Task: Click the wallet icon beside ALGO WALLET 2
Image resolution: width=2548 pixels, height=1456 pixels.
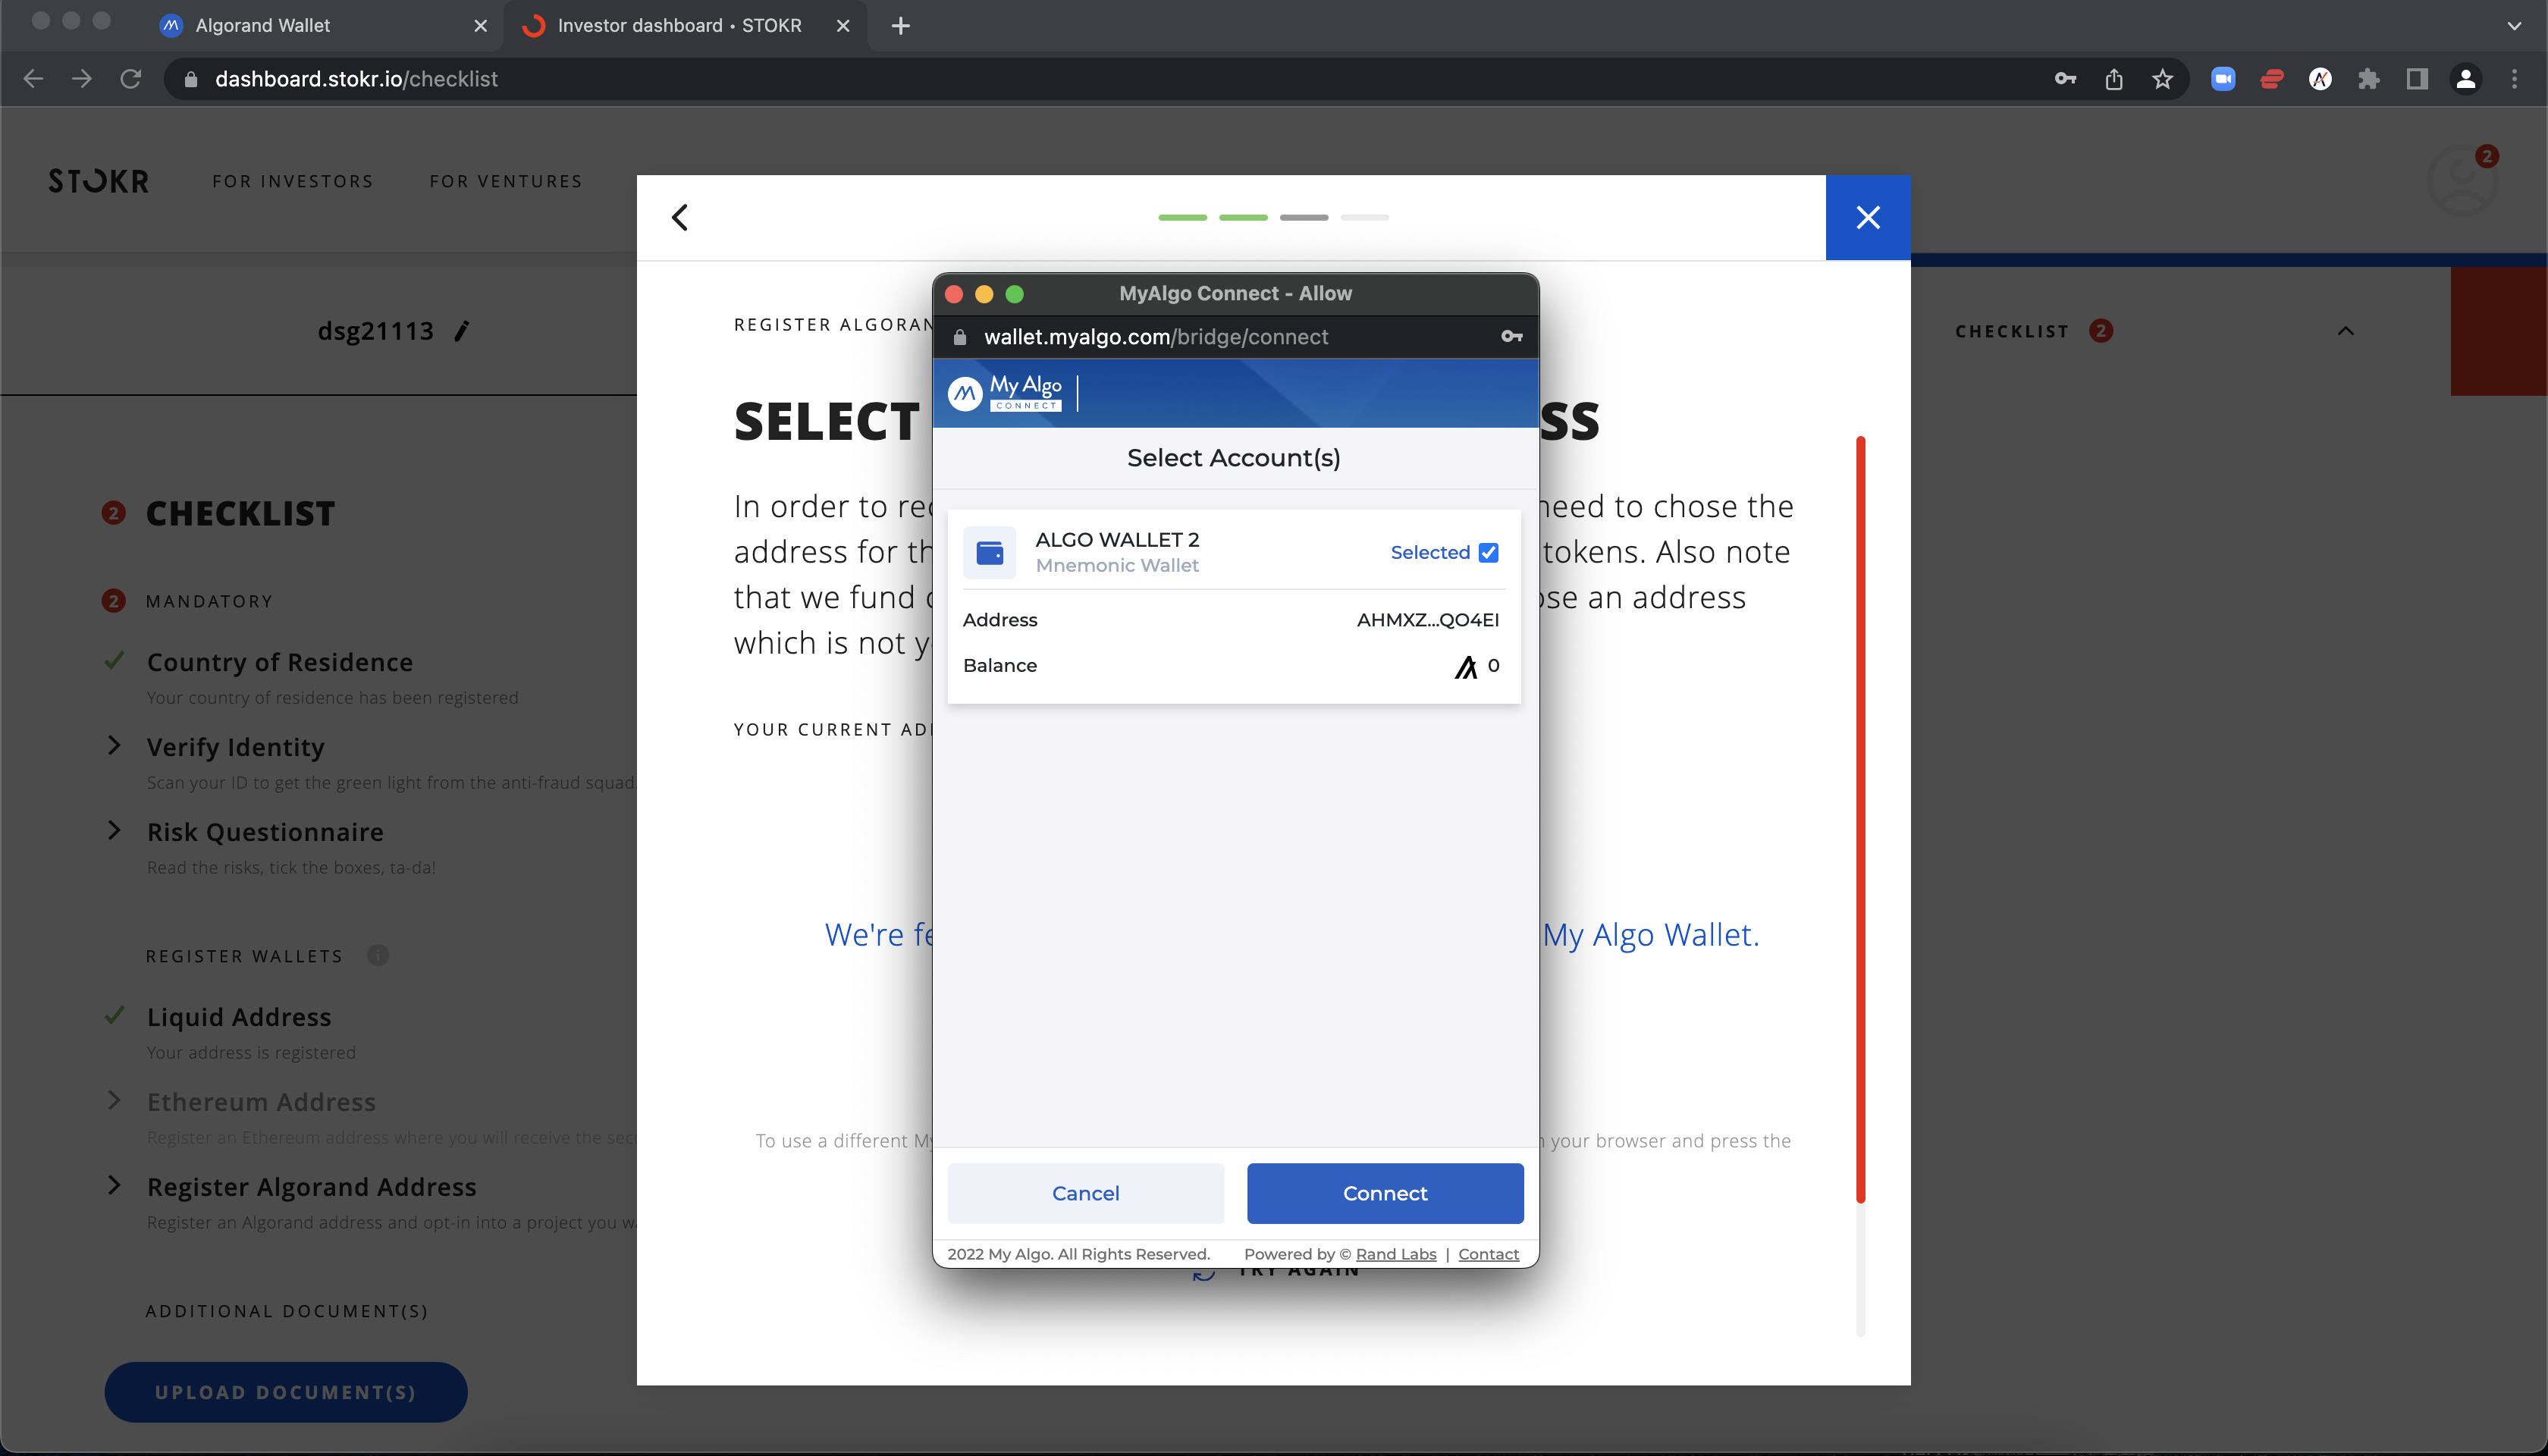Action: (x=989, y=552)
